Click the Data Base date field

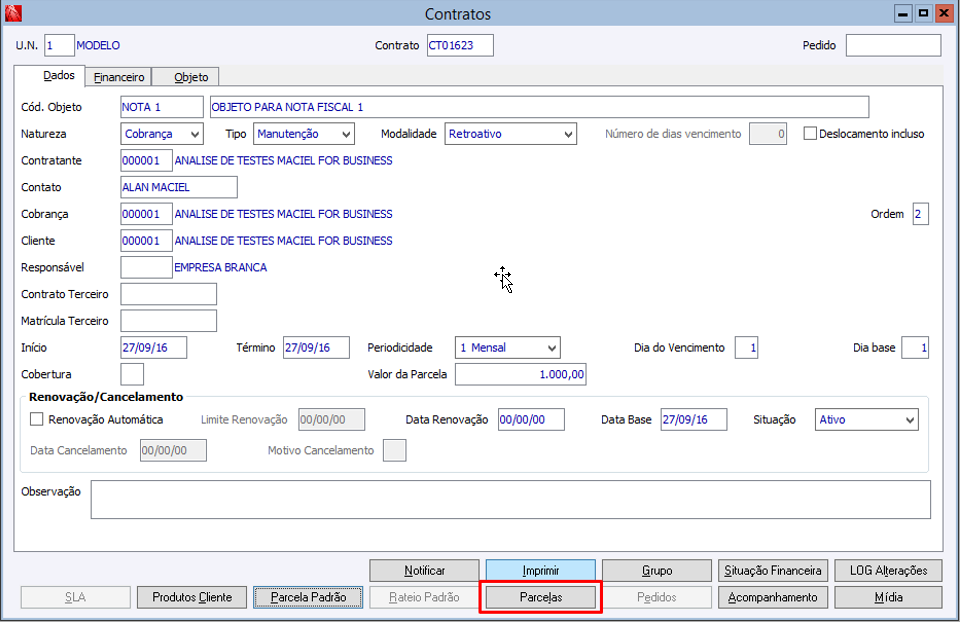coord(694,420)
